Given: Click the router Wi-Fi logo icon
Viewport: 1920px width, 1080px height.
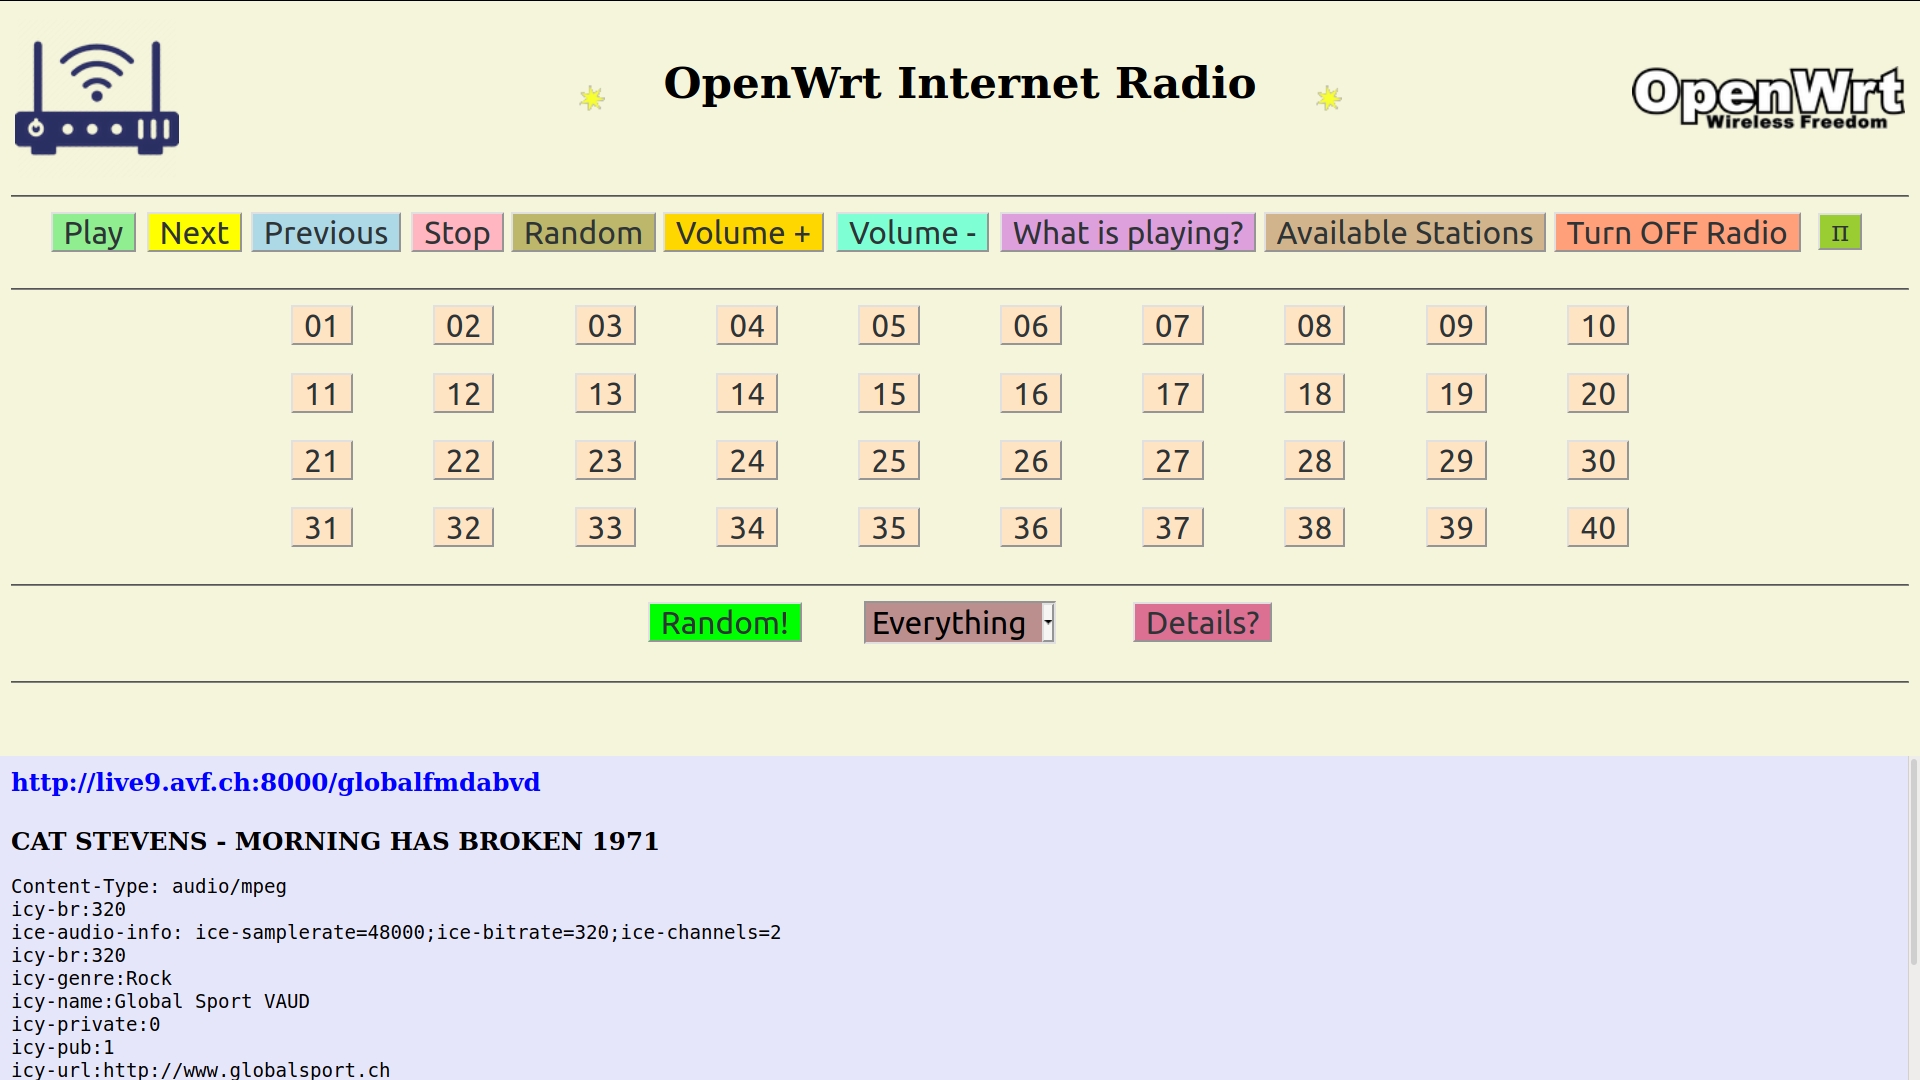Looking at the screenshot, I should [97, 98].
